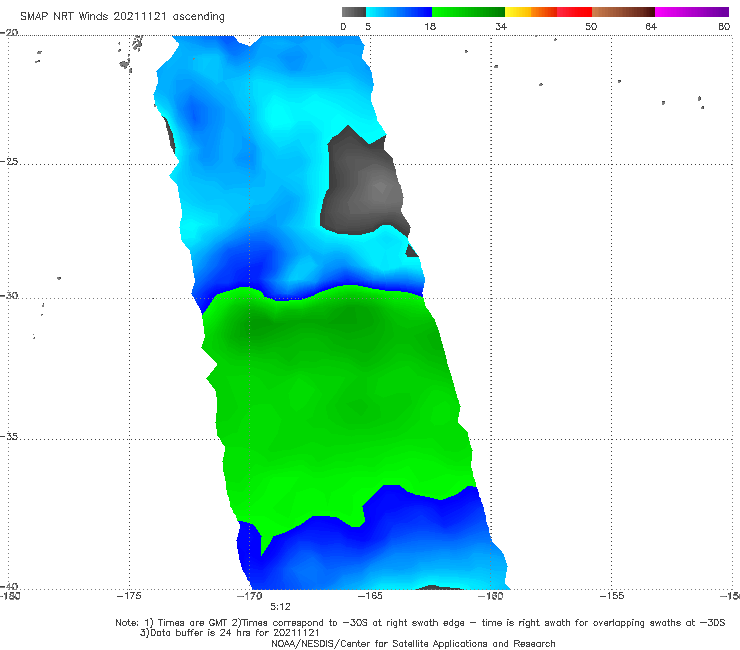Click the green wind region on the swath
This screenshot has height=650, width=740.
(x=337, y=401)
